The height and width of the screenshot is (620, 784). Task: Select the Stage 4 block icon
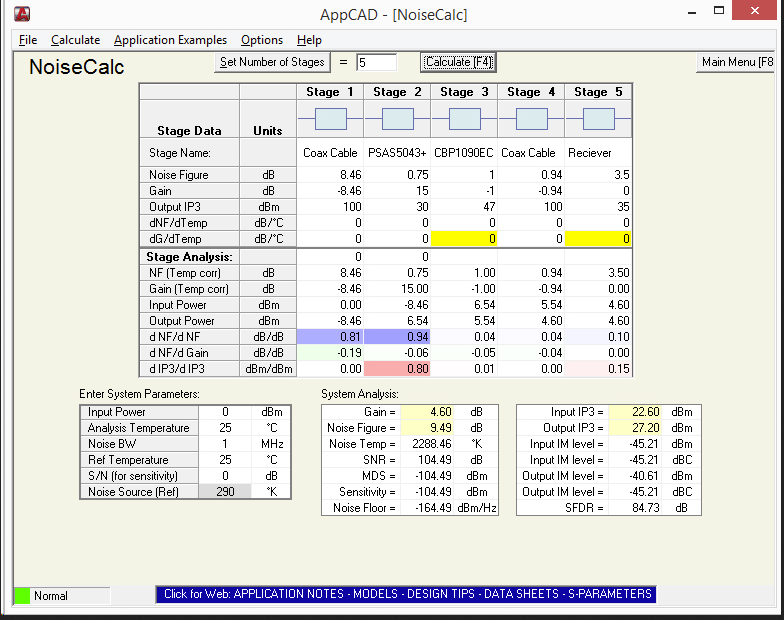tap(531, 119)
